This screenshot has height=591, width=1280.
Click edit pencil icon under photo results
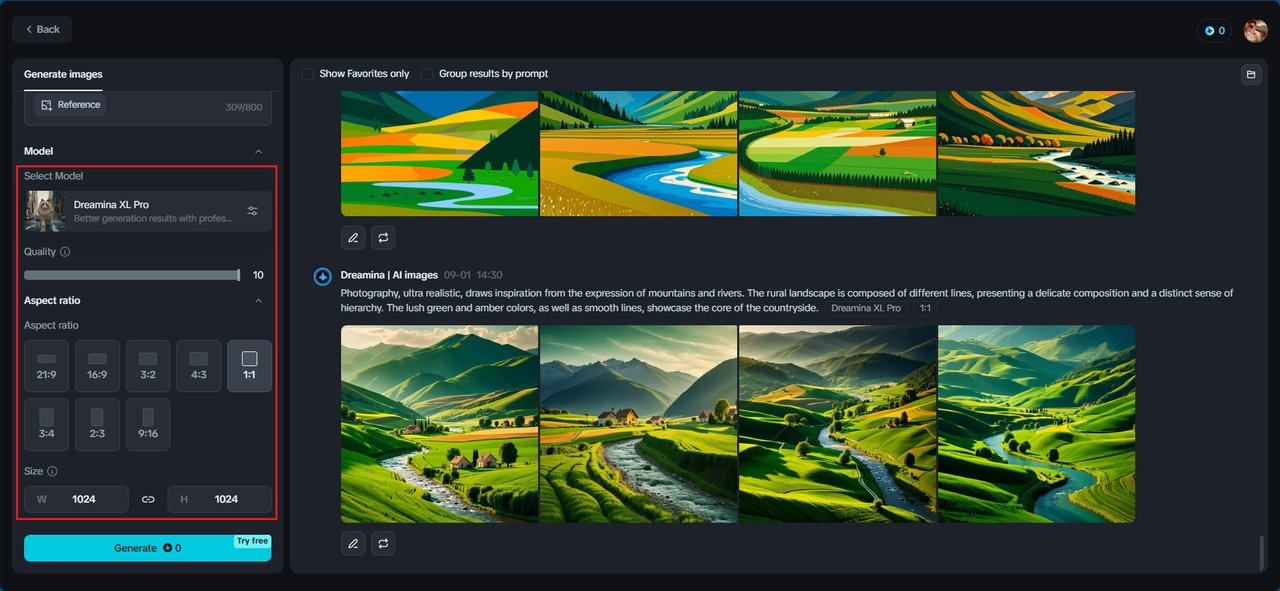pyautogui.click(x=353, y=544)
